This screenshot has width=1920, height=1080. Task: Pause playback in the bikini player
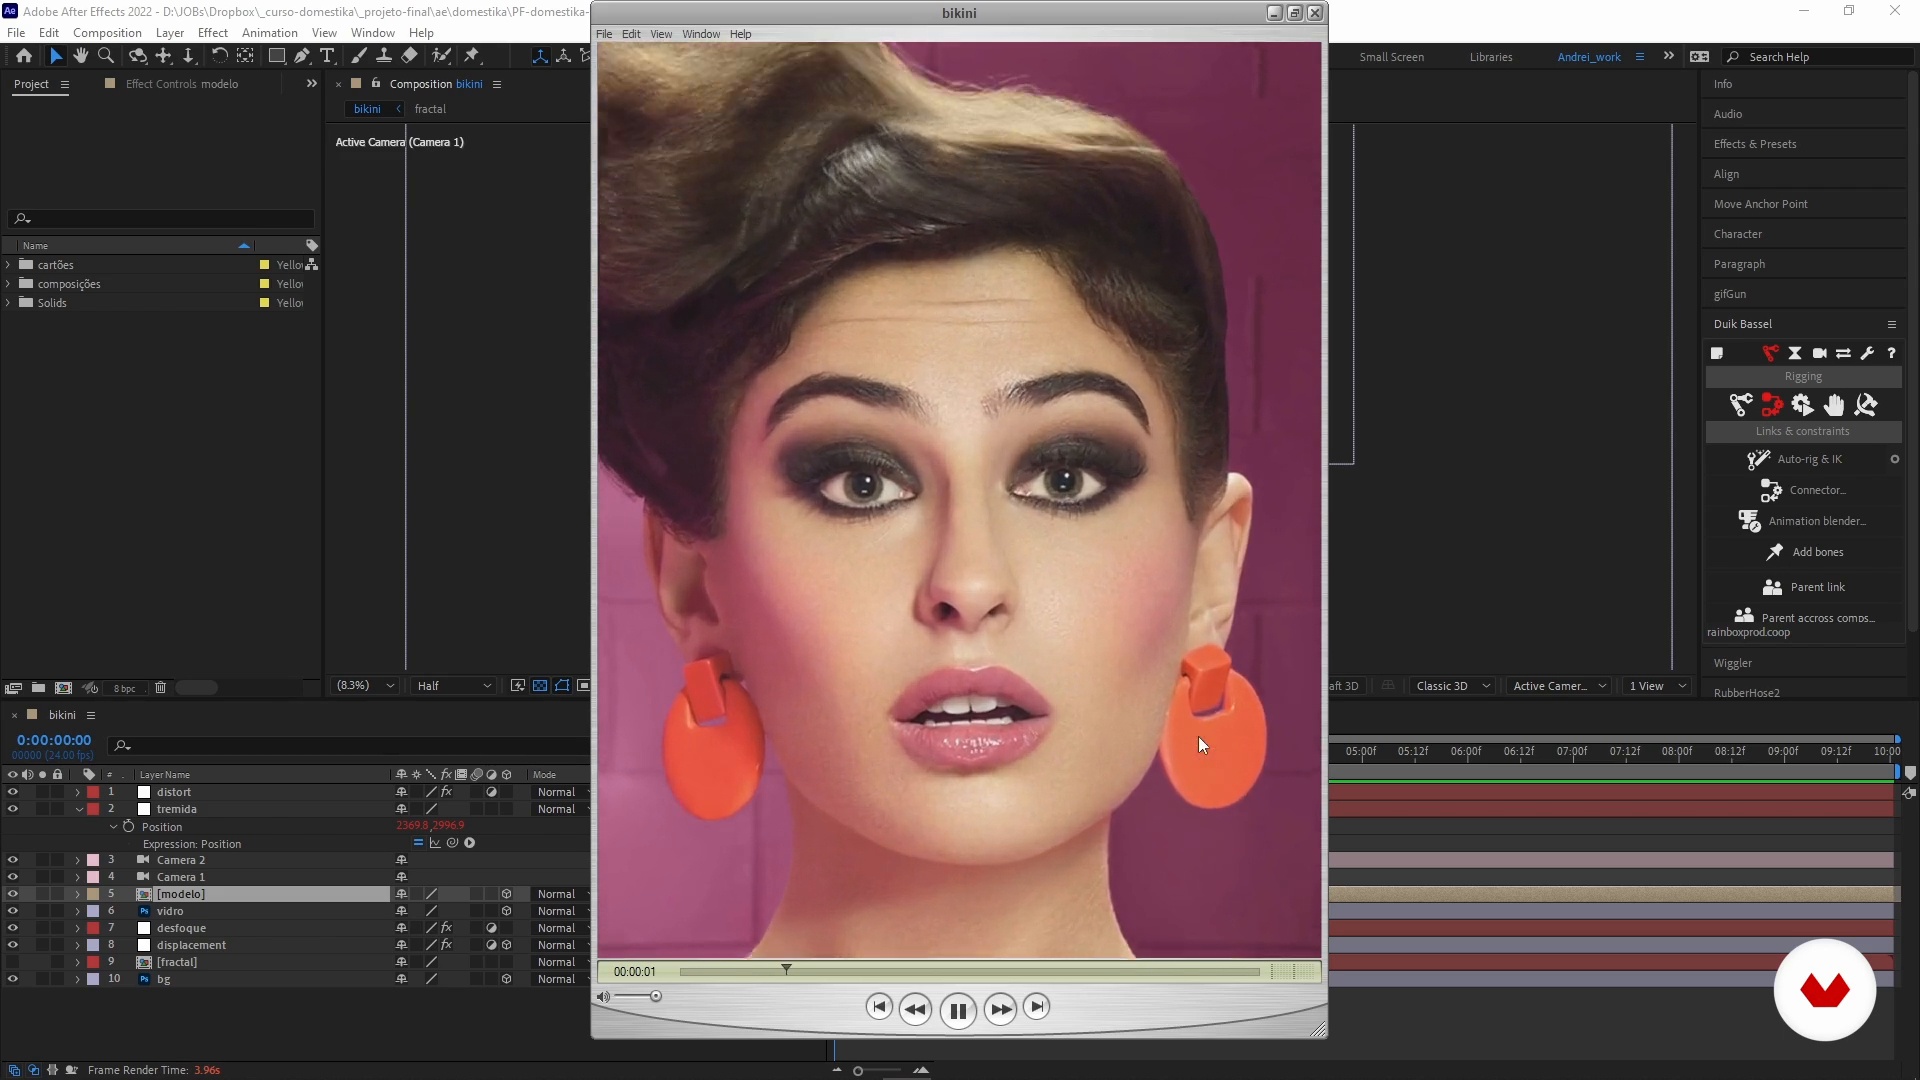(x=957, y=1010)
